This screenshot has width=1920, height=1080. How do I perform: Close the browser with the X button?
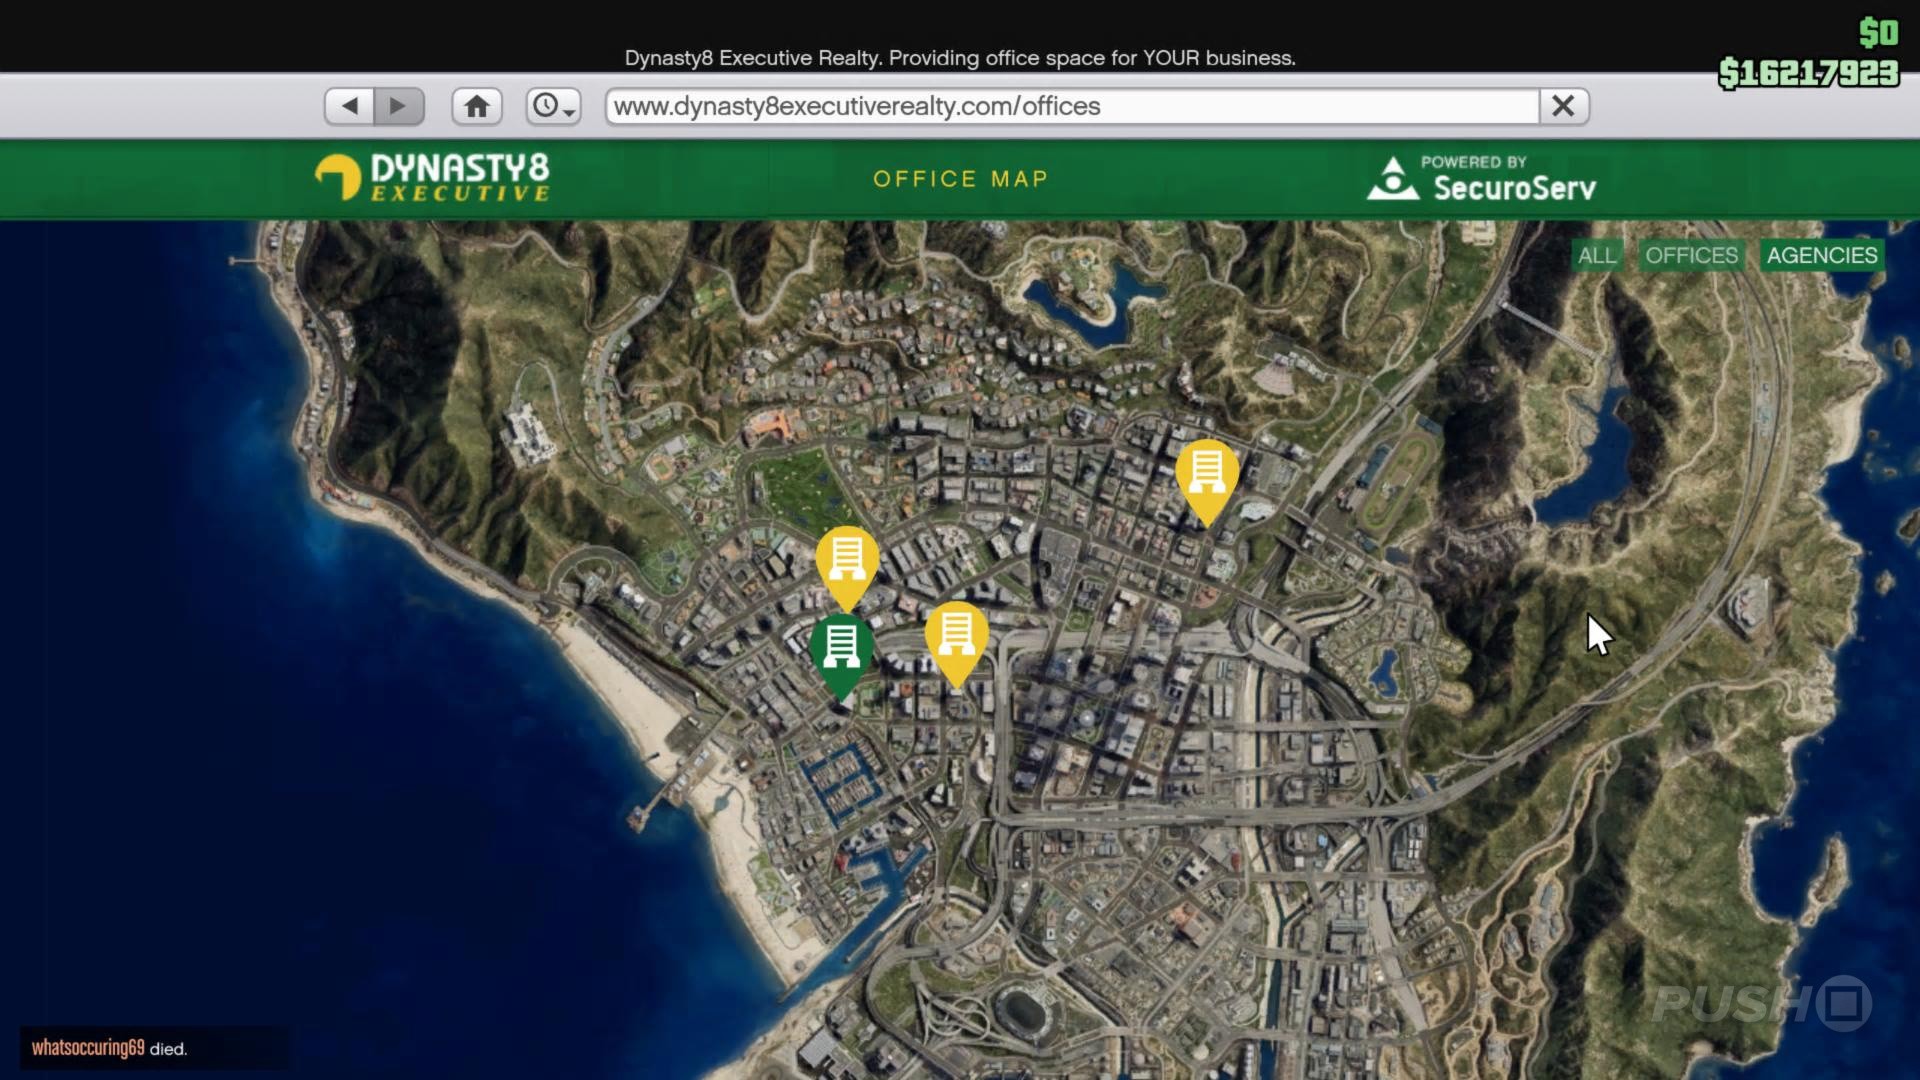(1564, 105)
